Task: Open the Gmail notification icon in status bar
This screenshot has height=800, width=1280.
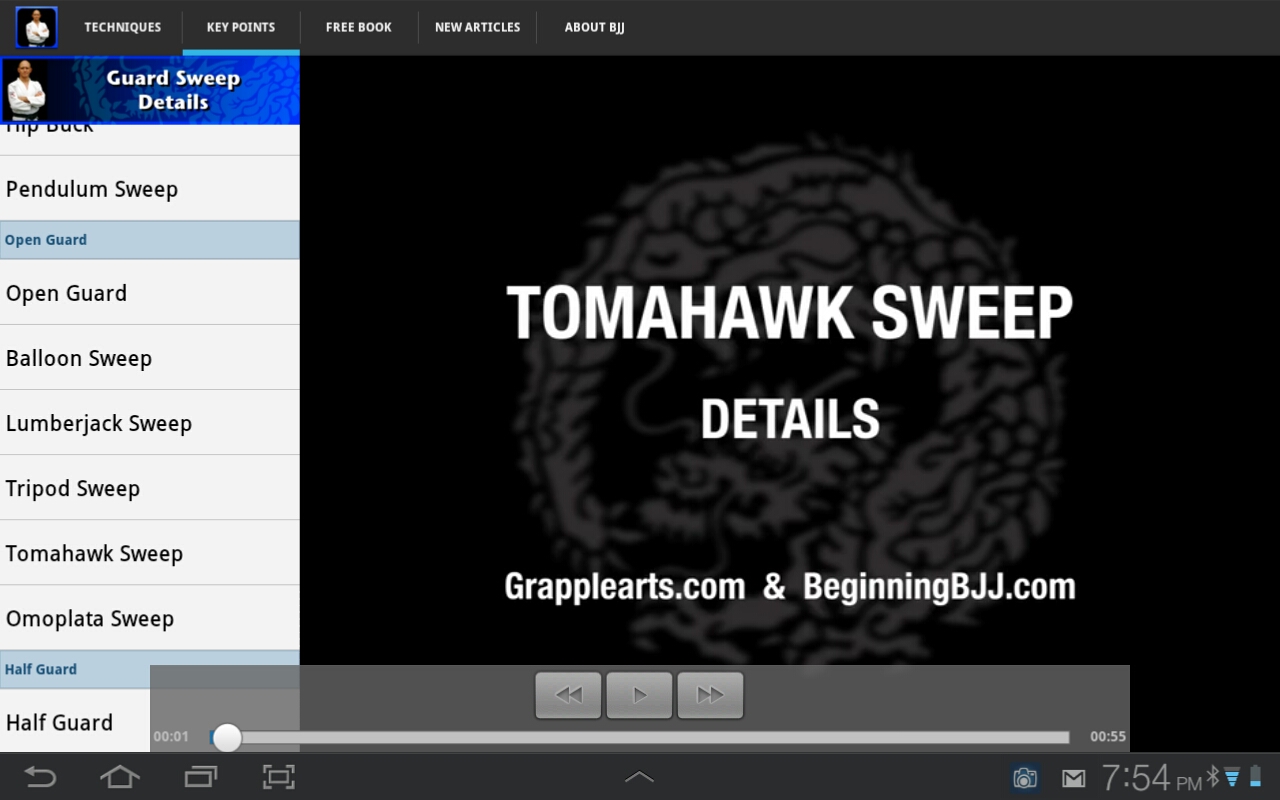Action: 1073,776
